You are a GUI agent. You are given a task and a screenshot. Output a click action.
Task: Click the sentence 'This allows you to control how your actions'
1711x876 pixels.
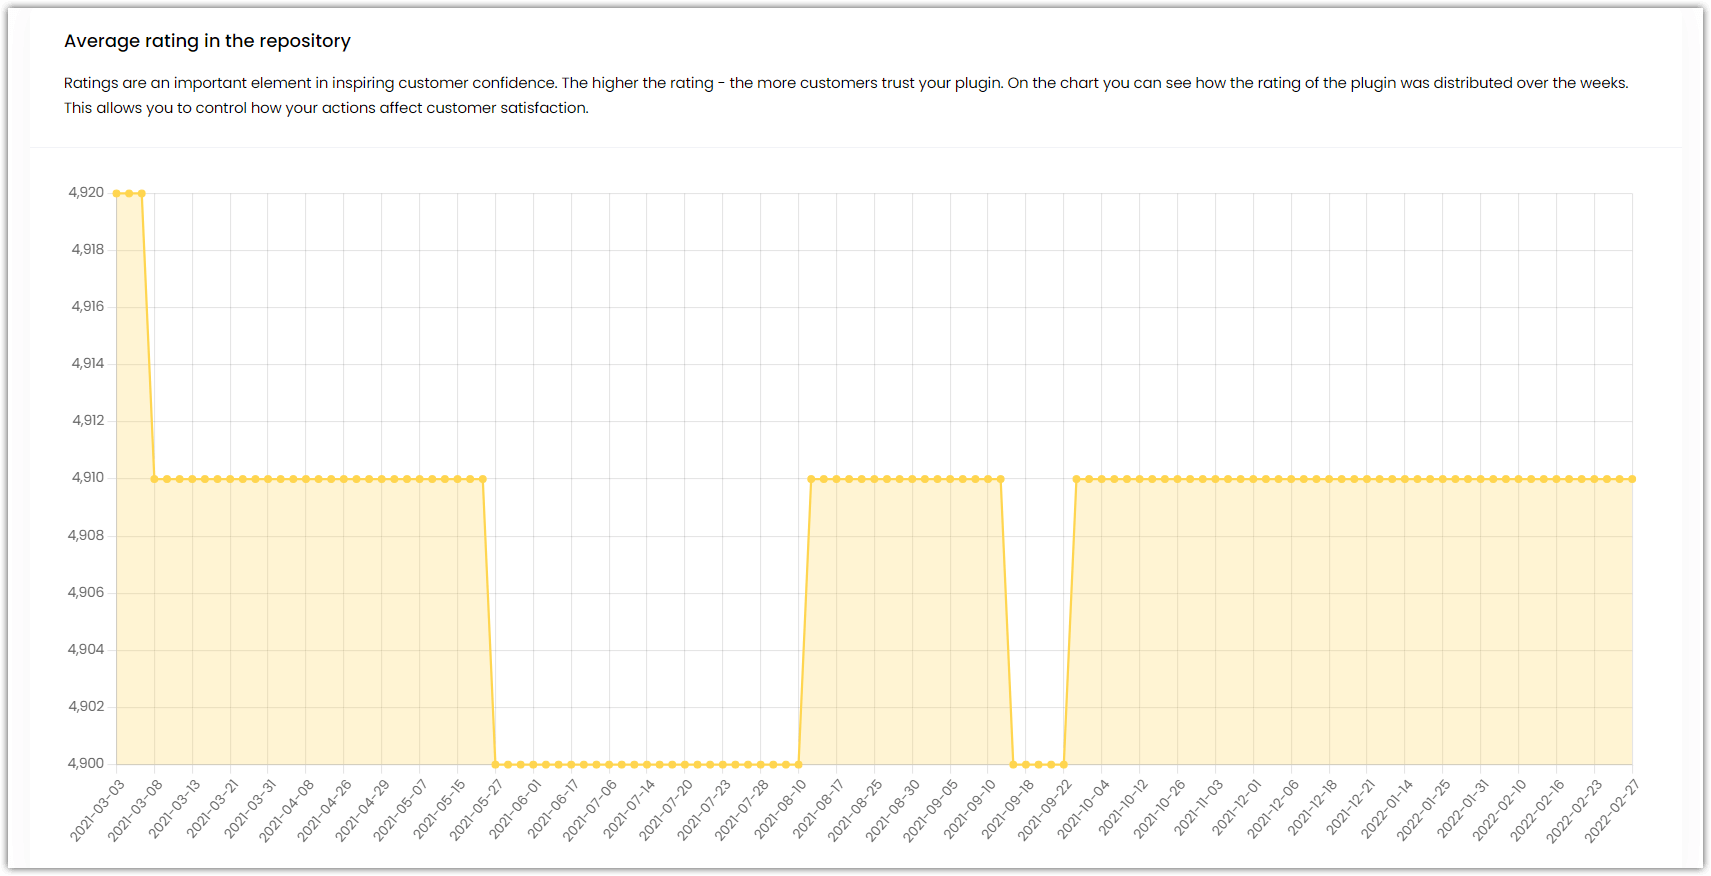326,108
